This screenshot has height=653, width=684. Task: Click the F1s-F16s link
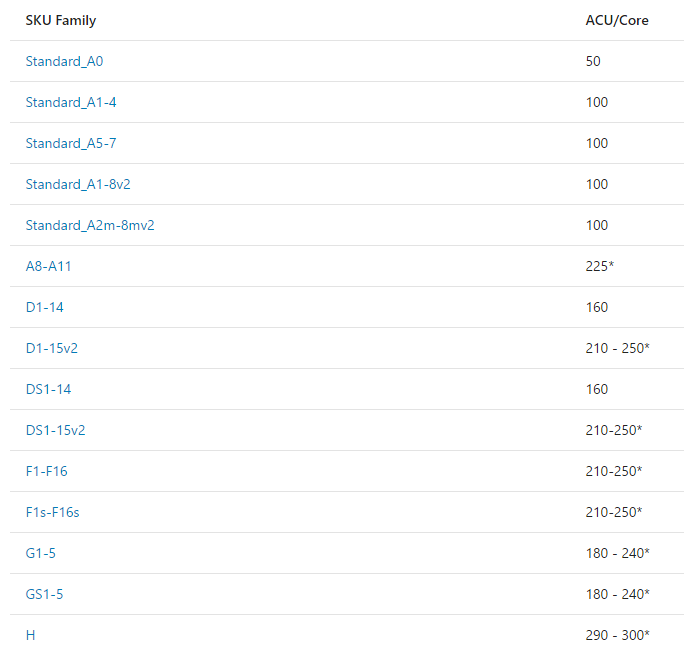[52, 513]
